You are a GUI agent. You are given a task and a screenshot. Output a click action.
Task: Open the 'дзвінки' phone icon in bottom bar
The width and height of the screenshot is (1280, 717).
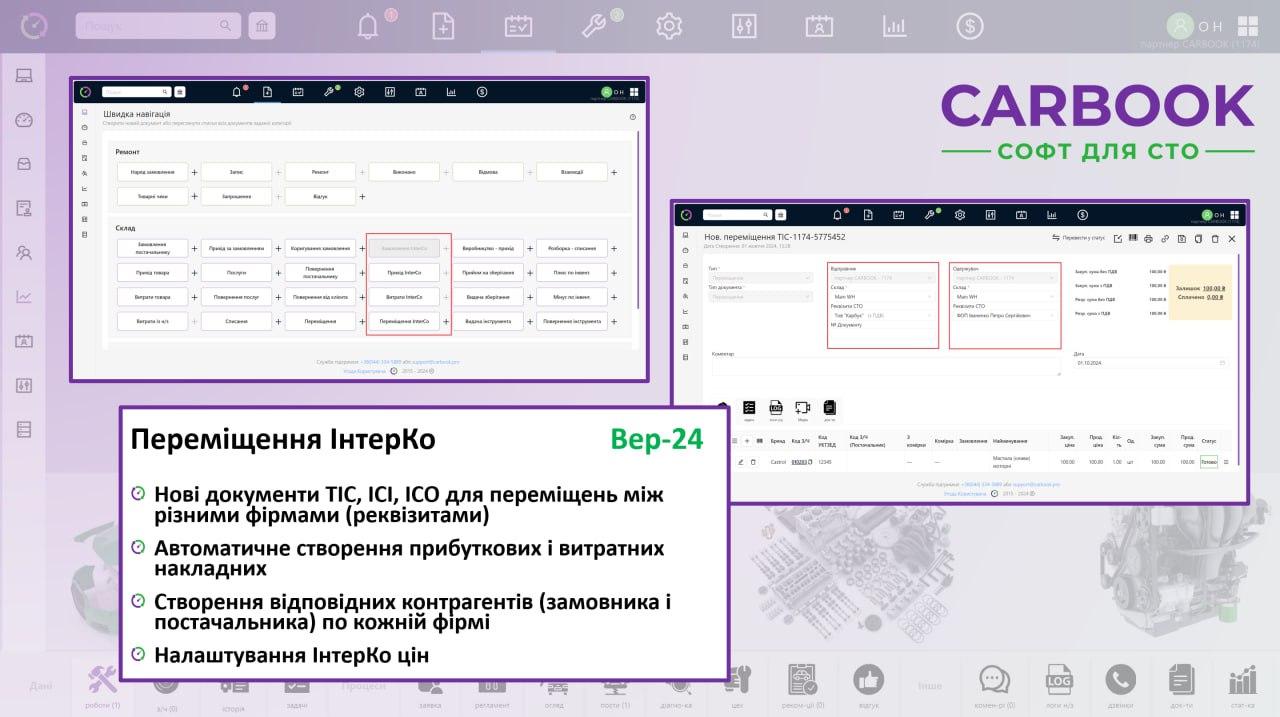[1121, 685]
